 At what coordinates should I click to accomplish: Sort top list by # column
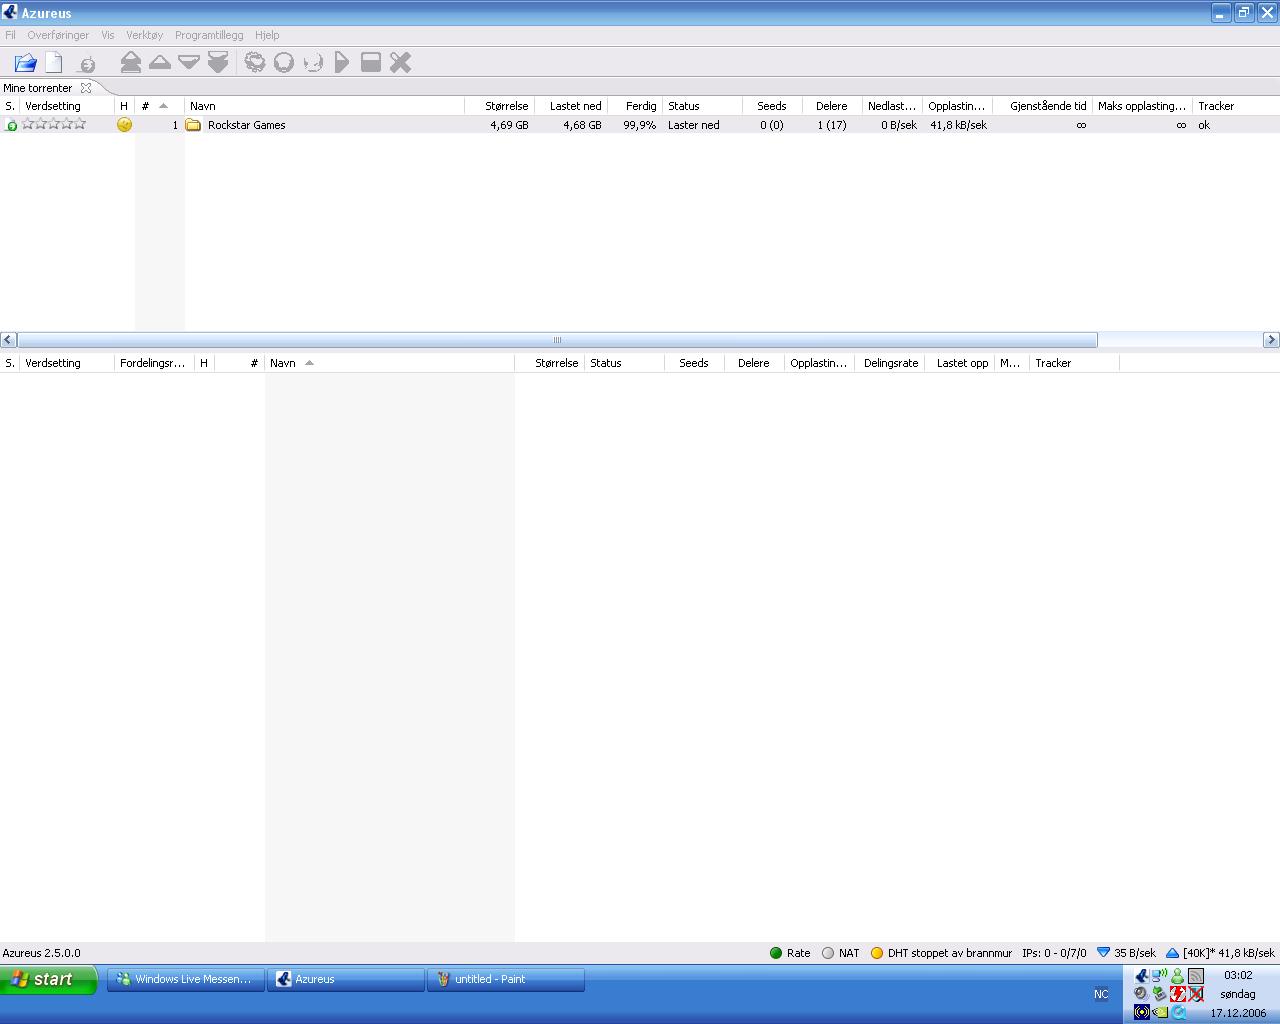point(159,106)
